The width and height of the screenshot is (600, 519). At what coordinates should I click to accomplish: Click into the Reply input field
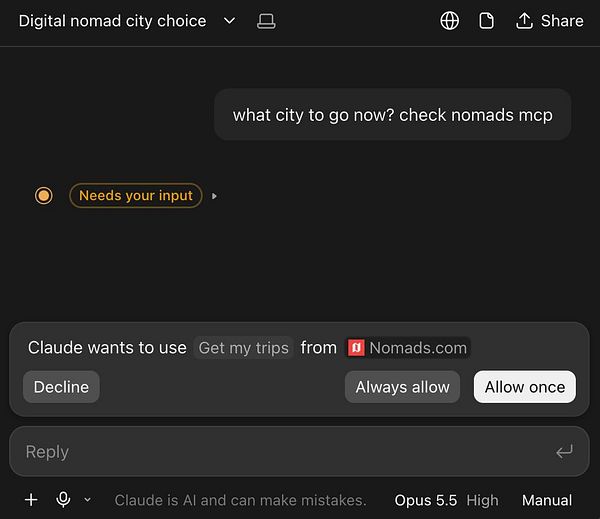point(299,452)
